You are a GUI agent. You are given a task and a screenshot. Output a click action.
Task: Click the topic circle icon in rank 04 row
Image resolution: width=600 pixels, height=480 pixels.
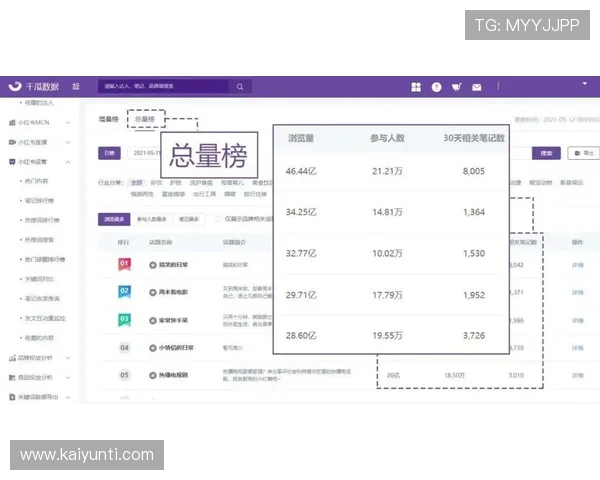(x=153, y=348)
